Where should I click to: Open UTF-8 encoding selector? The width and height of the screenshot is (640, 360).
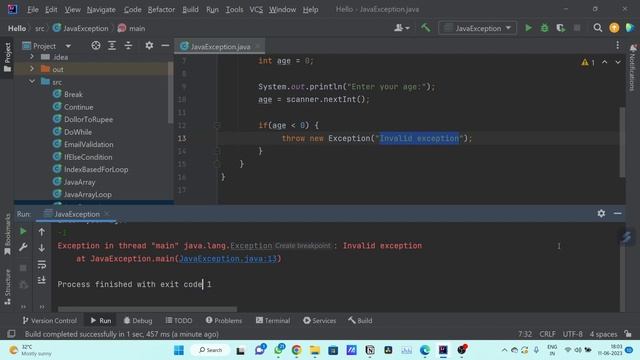pos(573,334)
